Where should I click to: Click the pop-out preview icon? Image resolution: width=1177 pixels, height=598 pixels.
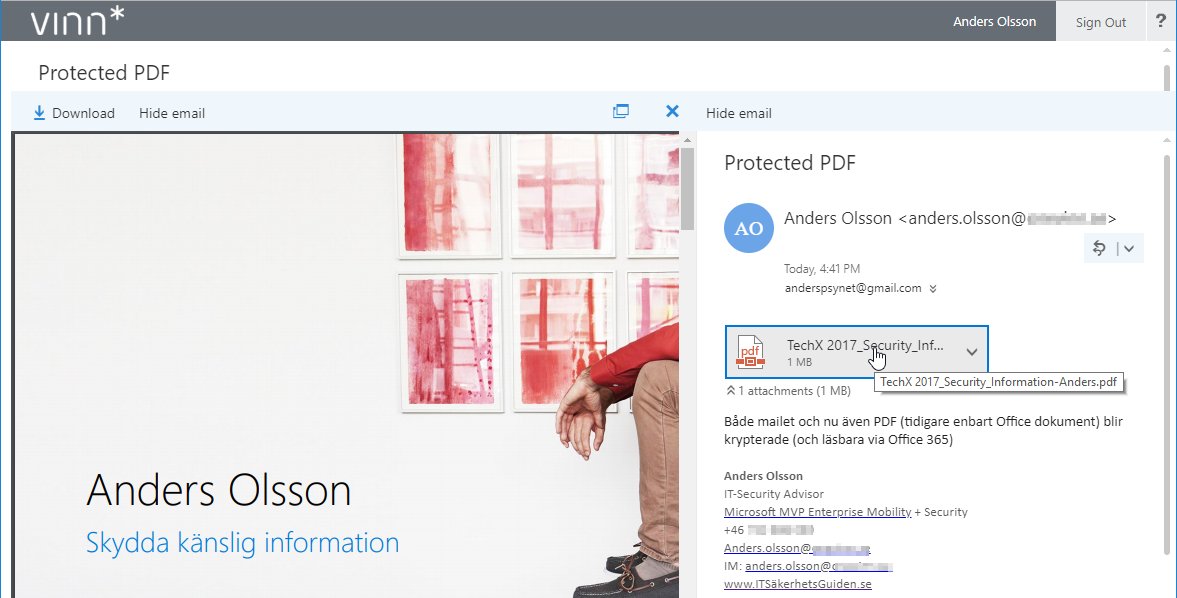pyautogui.click(x=621, y=111)
